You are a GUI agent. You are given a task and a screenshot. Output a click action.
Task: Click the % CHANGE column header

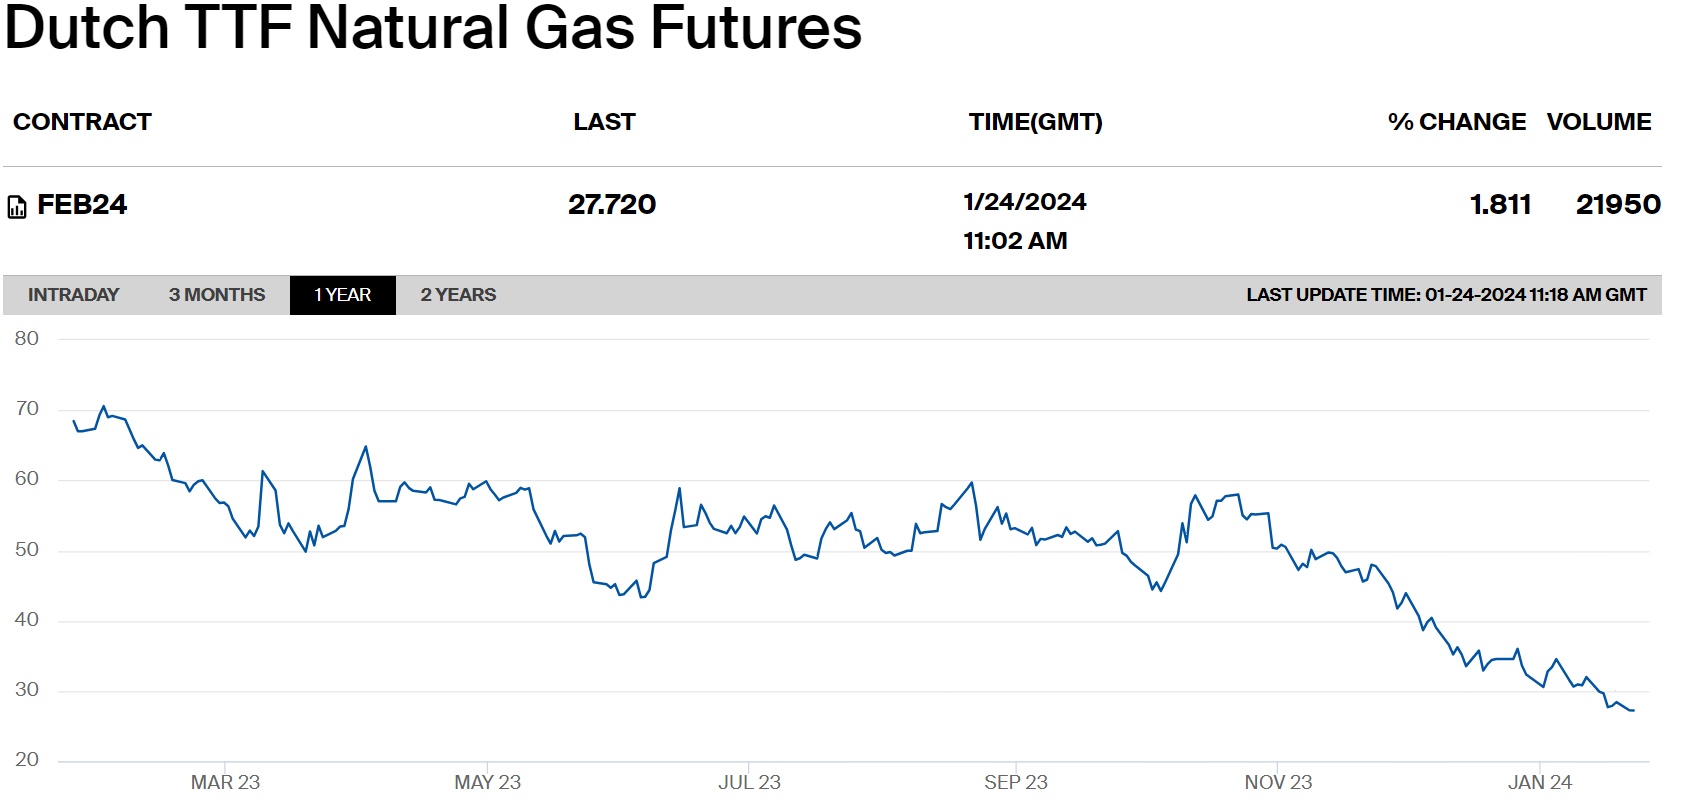point(1456,122)
